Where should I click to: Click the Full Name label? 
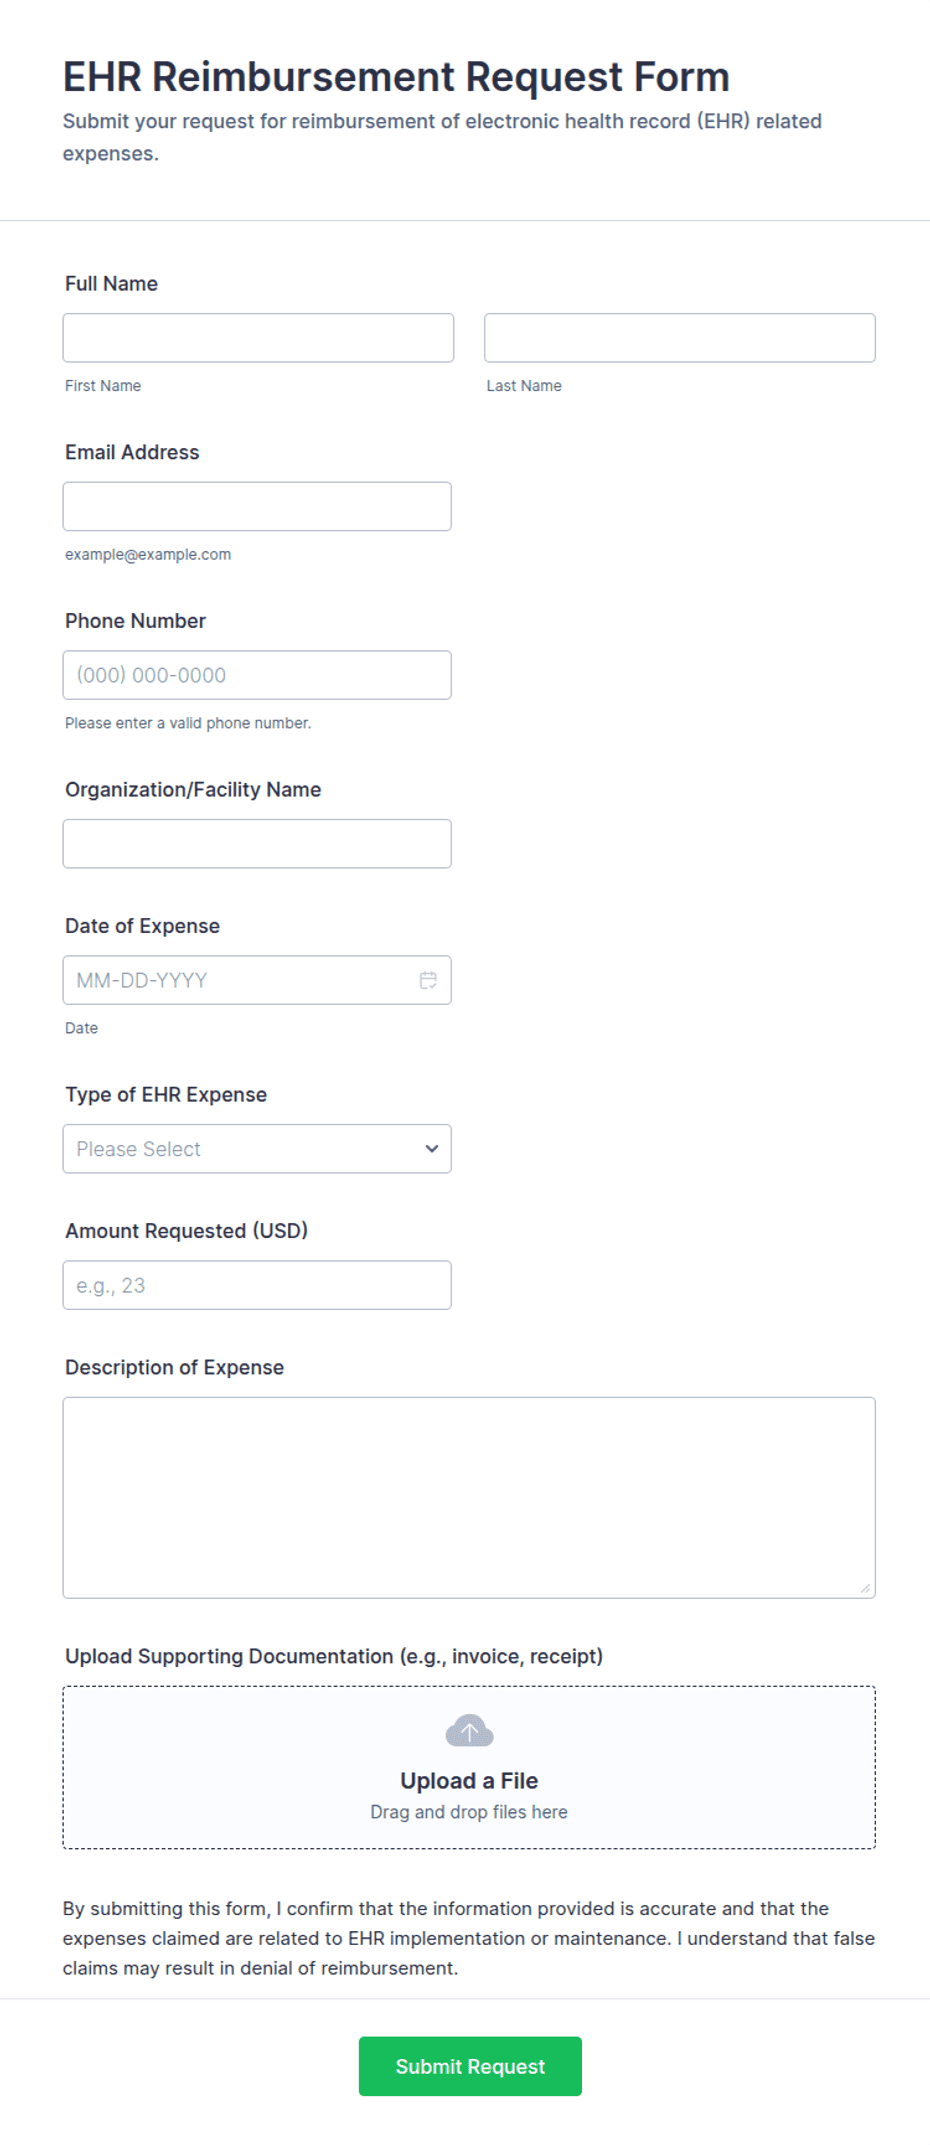point(111,284)
